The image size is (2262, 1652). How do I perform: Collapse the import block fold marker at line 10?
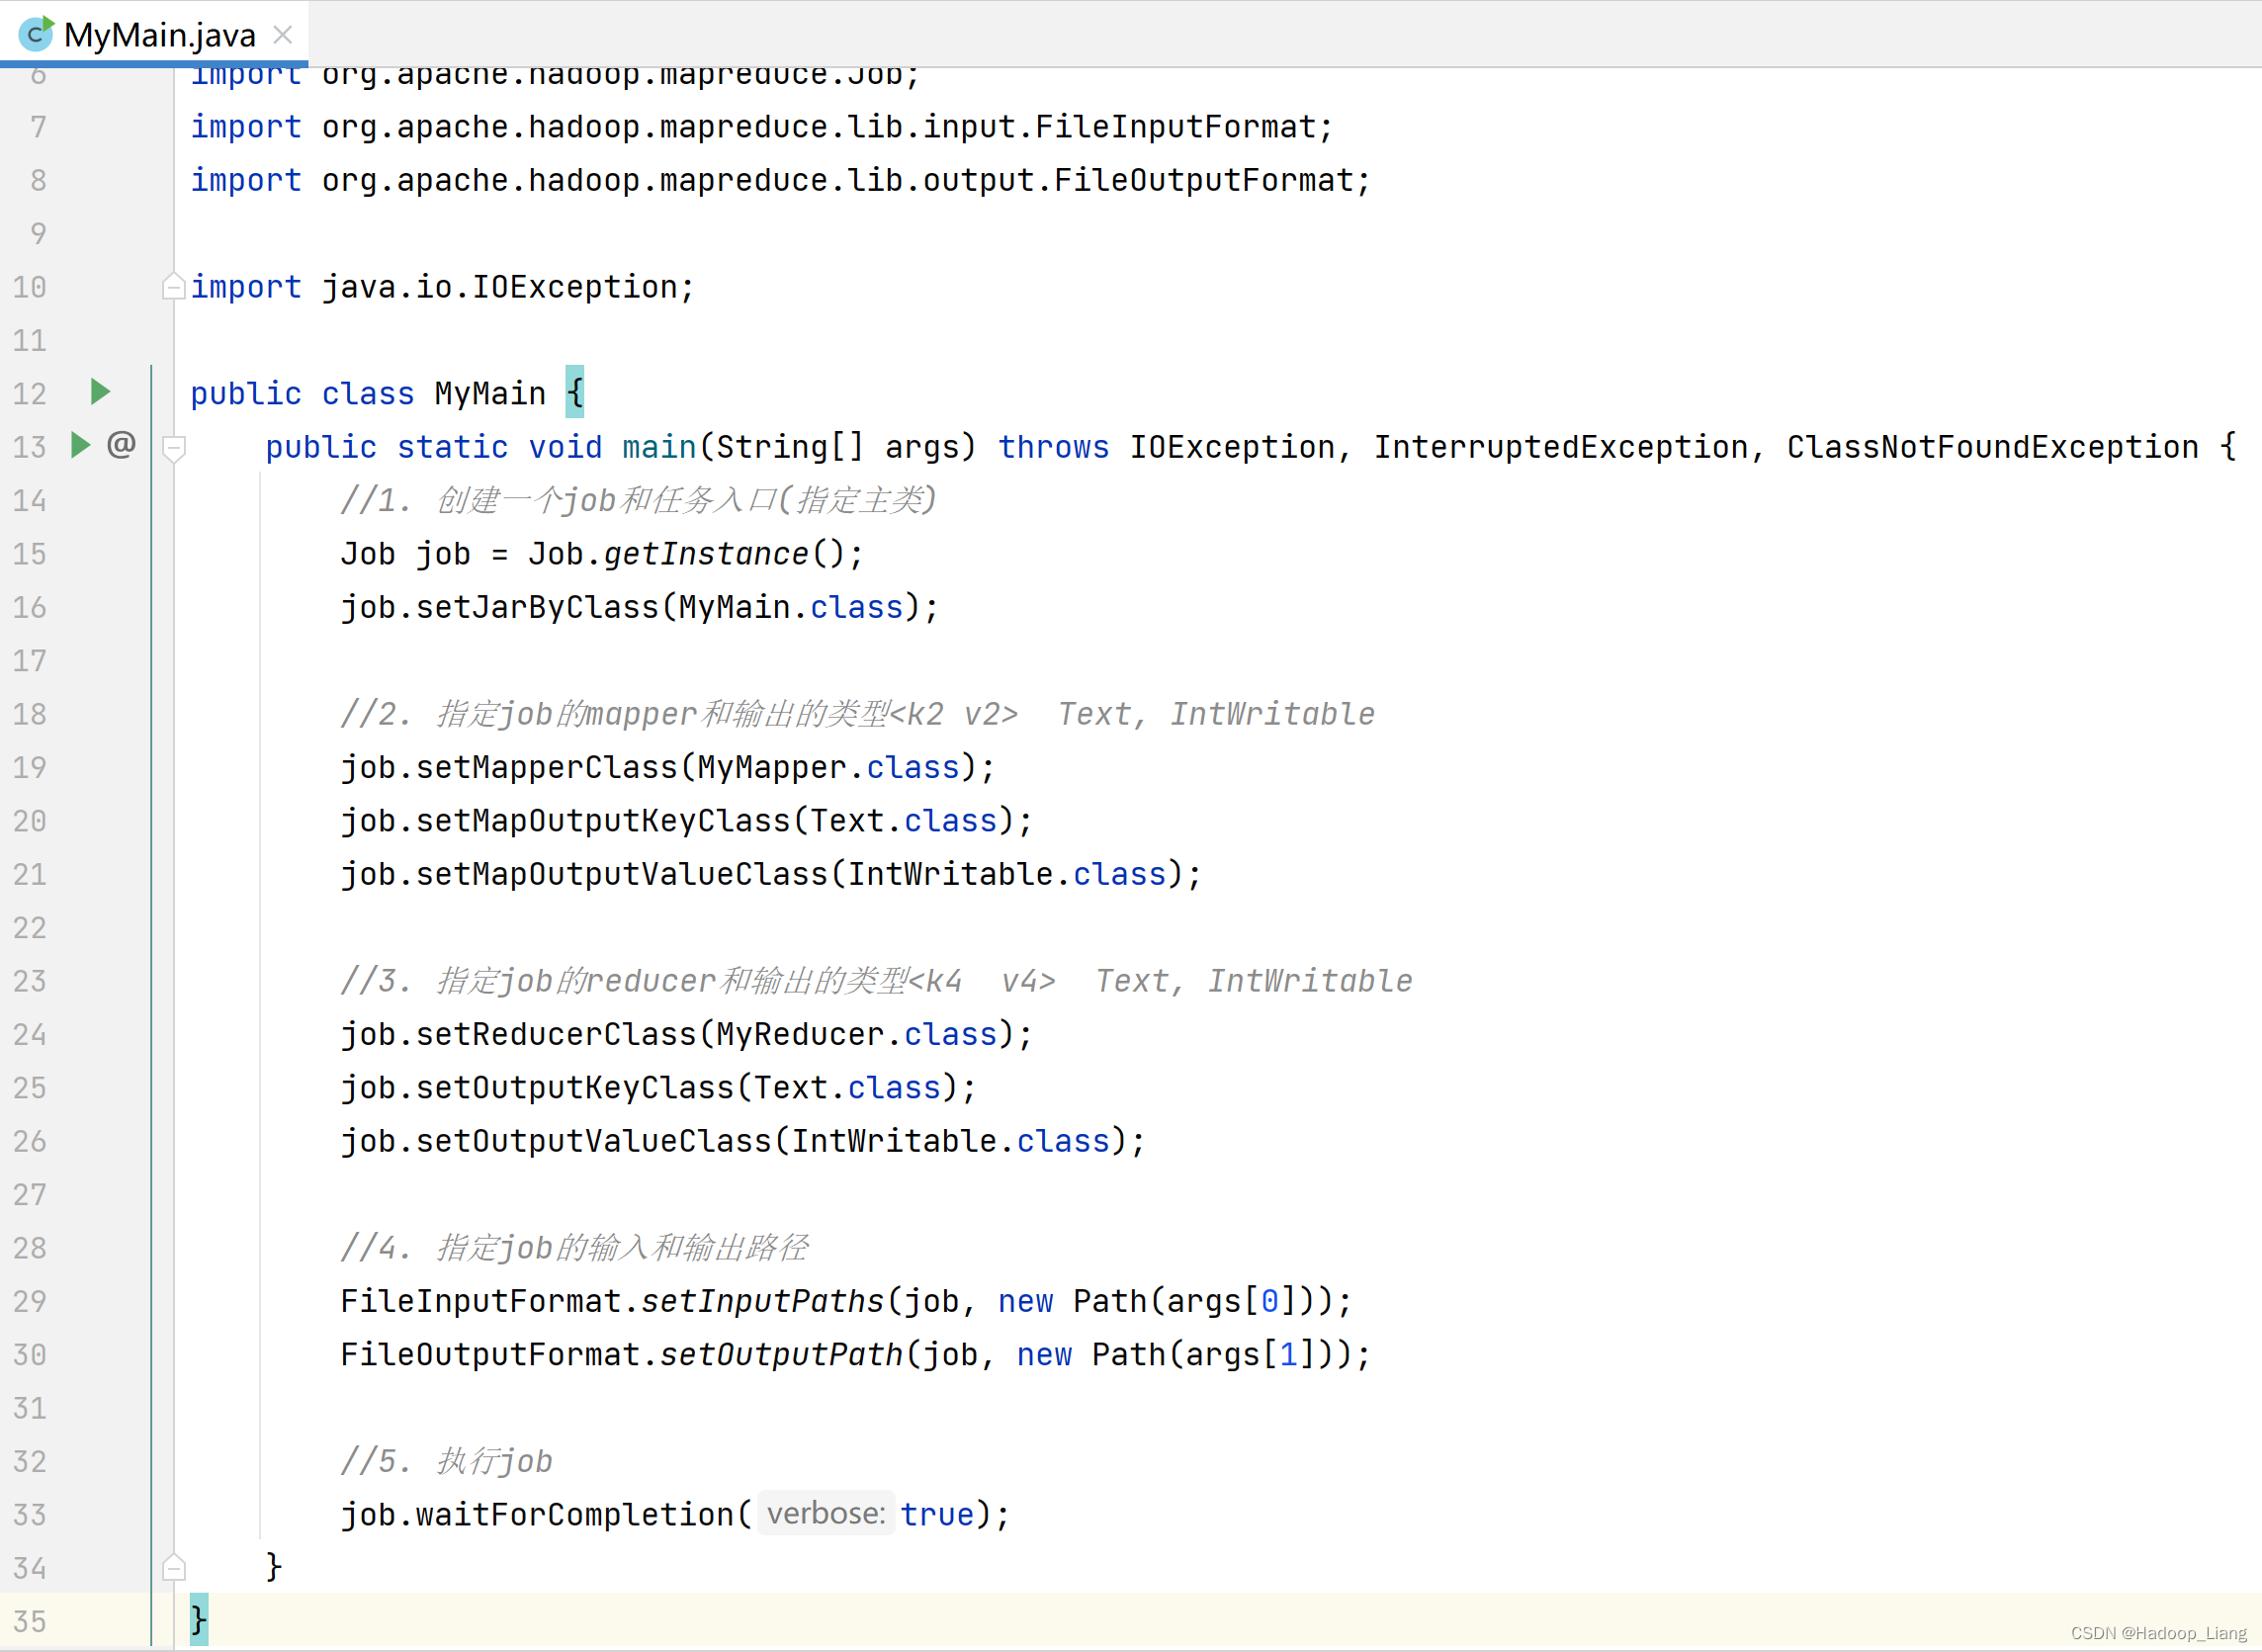coord(173,287)
